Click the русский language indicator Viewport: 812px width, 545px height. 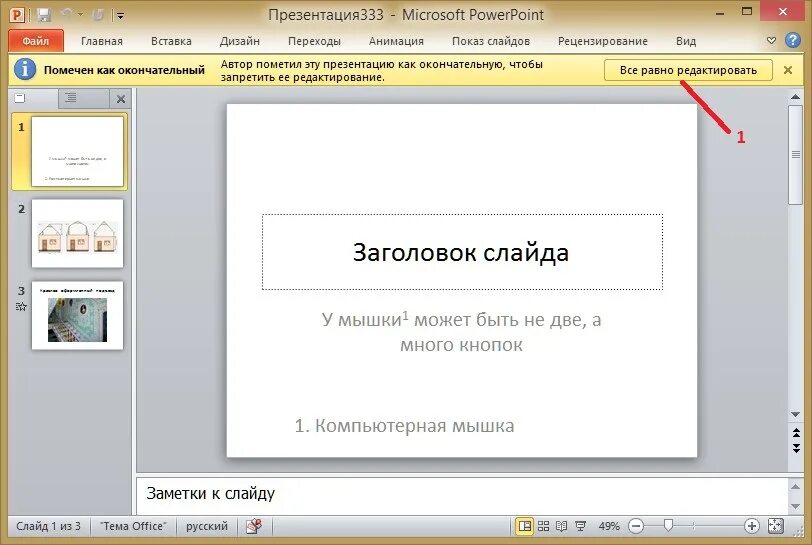click(207, 526)
